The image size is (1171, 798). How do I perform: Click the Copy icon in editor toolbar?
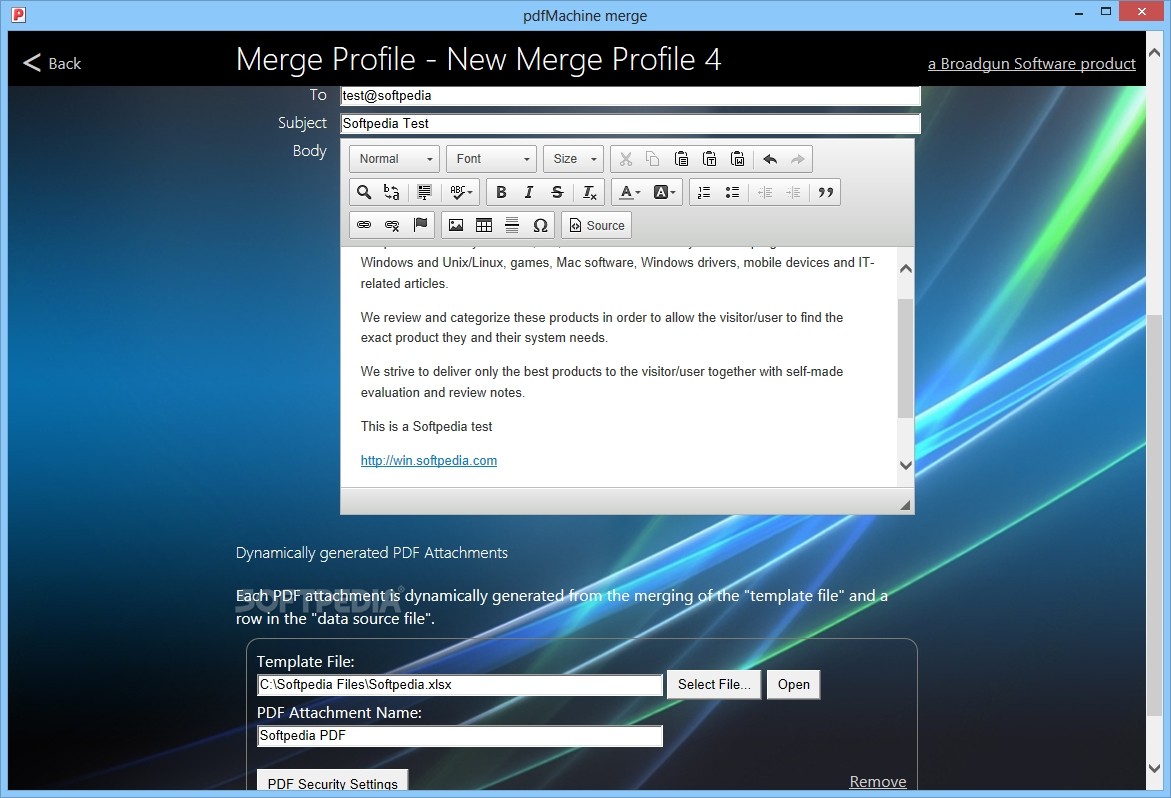[x=653, y=159]
